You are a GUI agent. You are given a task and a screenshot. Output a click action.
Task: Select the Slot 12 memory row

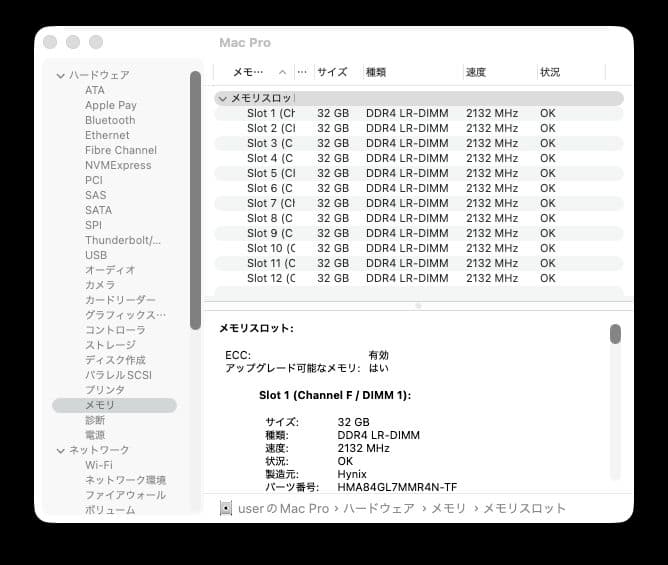(x=419, y=278)
